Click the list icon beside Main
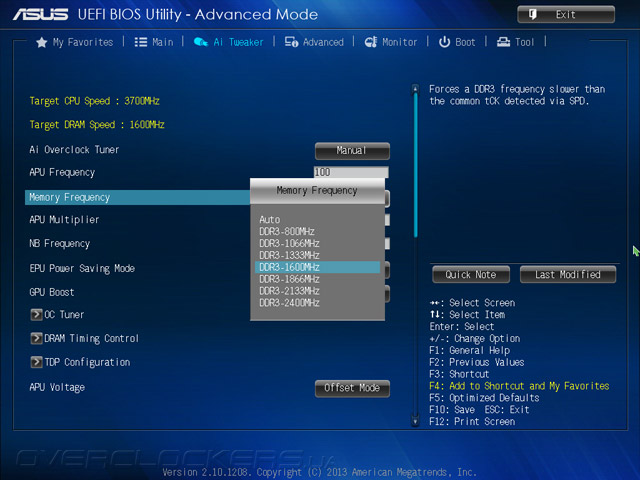The width and height of the screenshot is (640, 480). 141,42
